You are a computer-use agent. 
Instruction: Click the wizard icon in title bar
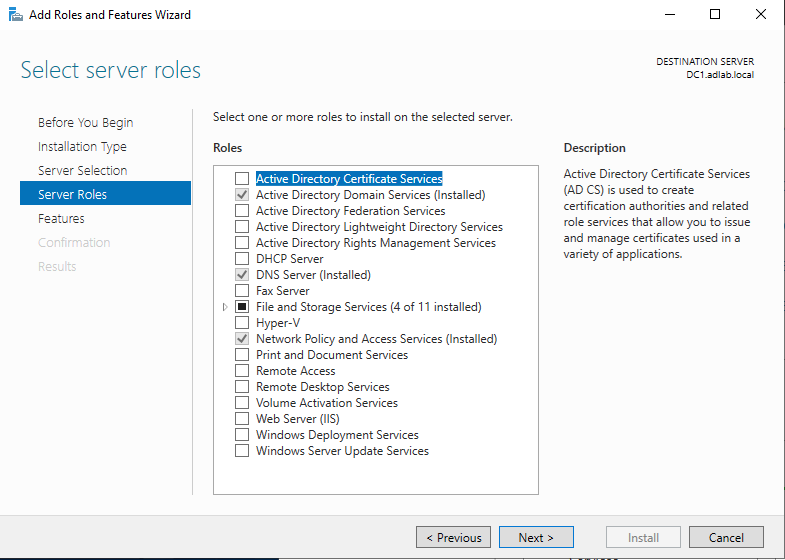[16, 15]
